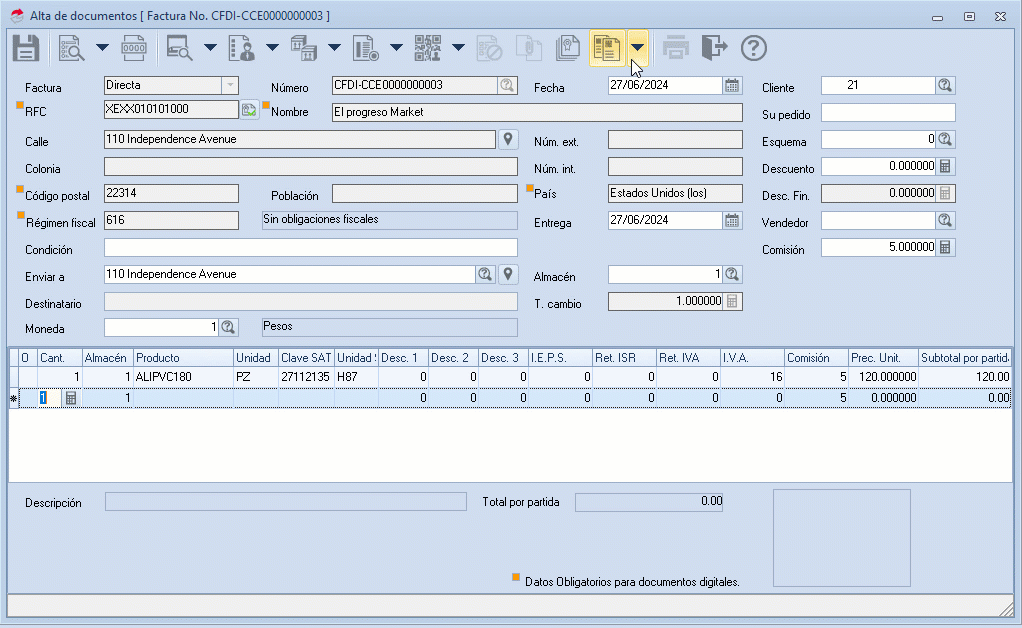Expand the dropdown arrow next to QR code icon

click(458, 48)
